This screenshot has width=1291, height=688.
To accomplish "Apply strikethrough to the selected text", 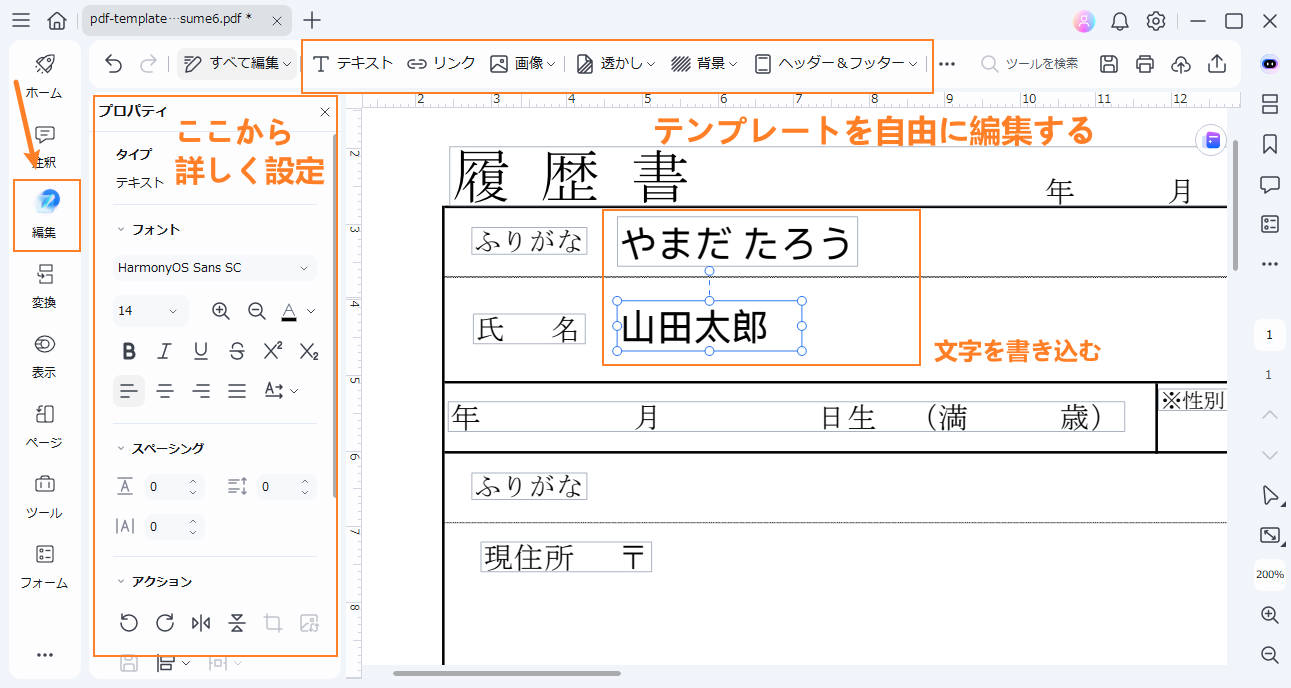I will (237, 351).
